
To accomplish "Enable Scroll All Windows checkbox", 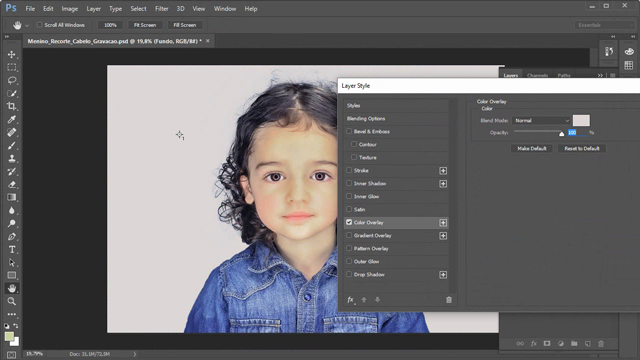I will (x=39, y=25).
